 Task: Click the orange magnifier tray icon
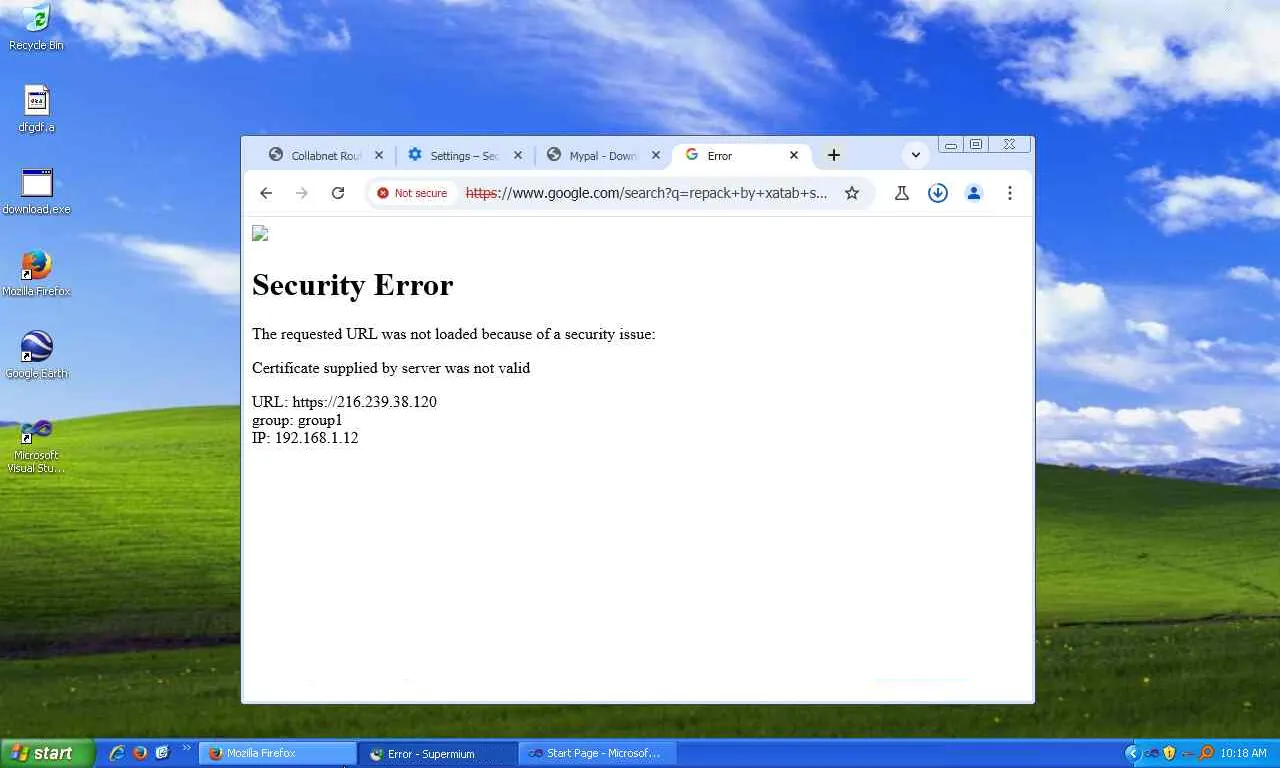[1206, 753]
